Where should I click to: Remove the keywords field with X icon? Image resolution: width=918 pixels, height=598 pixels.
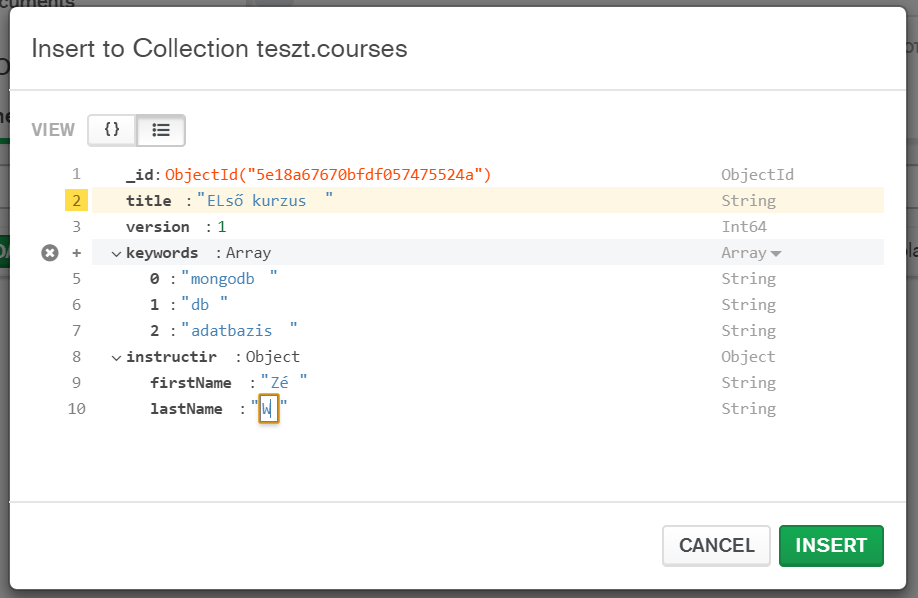pyautogui.click(x=50, y=253)
